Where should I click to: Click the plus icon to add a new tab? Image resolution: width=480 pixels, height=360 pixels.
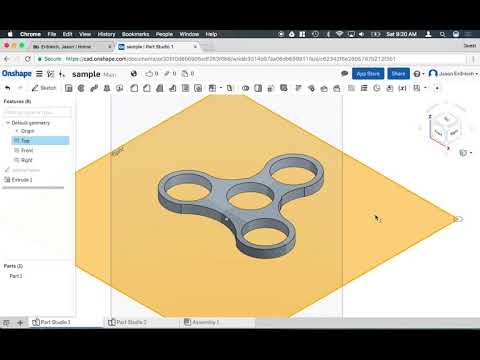20,322
